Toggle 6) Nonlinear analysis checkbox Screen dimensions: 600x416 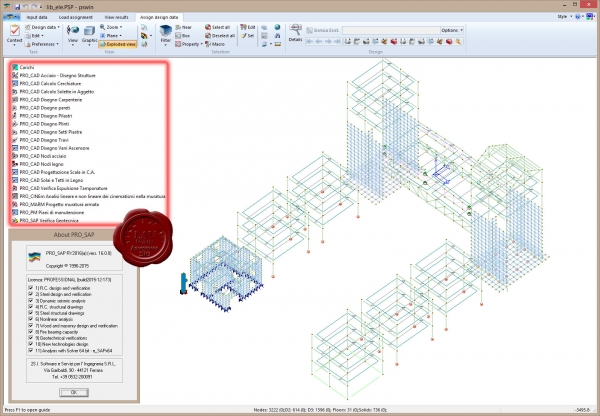point(31,319)
